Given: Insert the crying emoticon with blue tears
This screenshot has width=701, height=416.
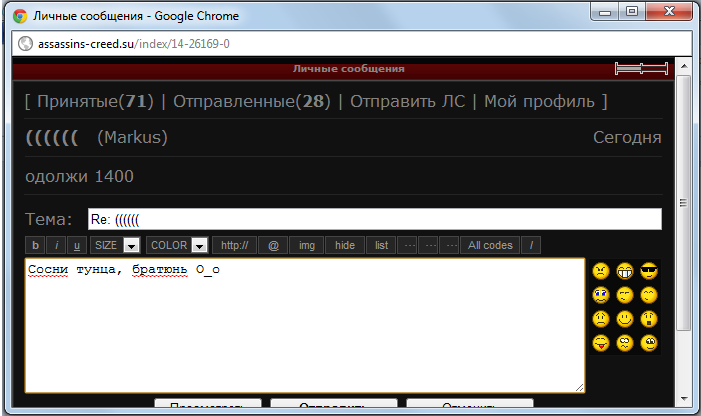Looking at the screenshot, I should (x=600, y=295).
